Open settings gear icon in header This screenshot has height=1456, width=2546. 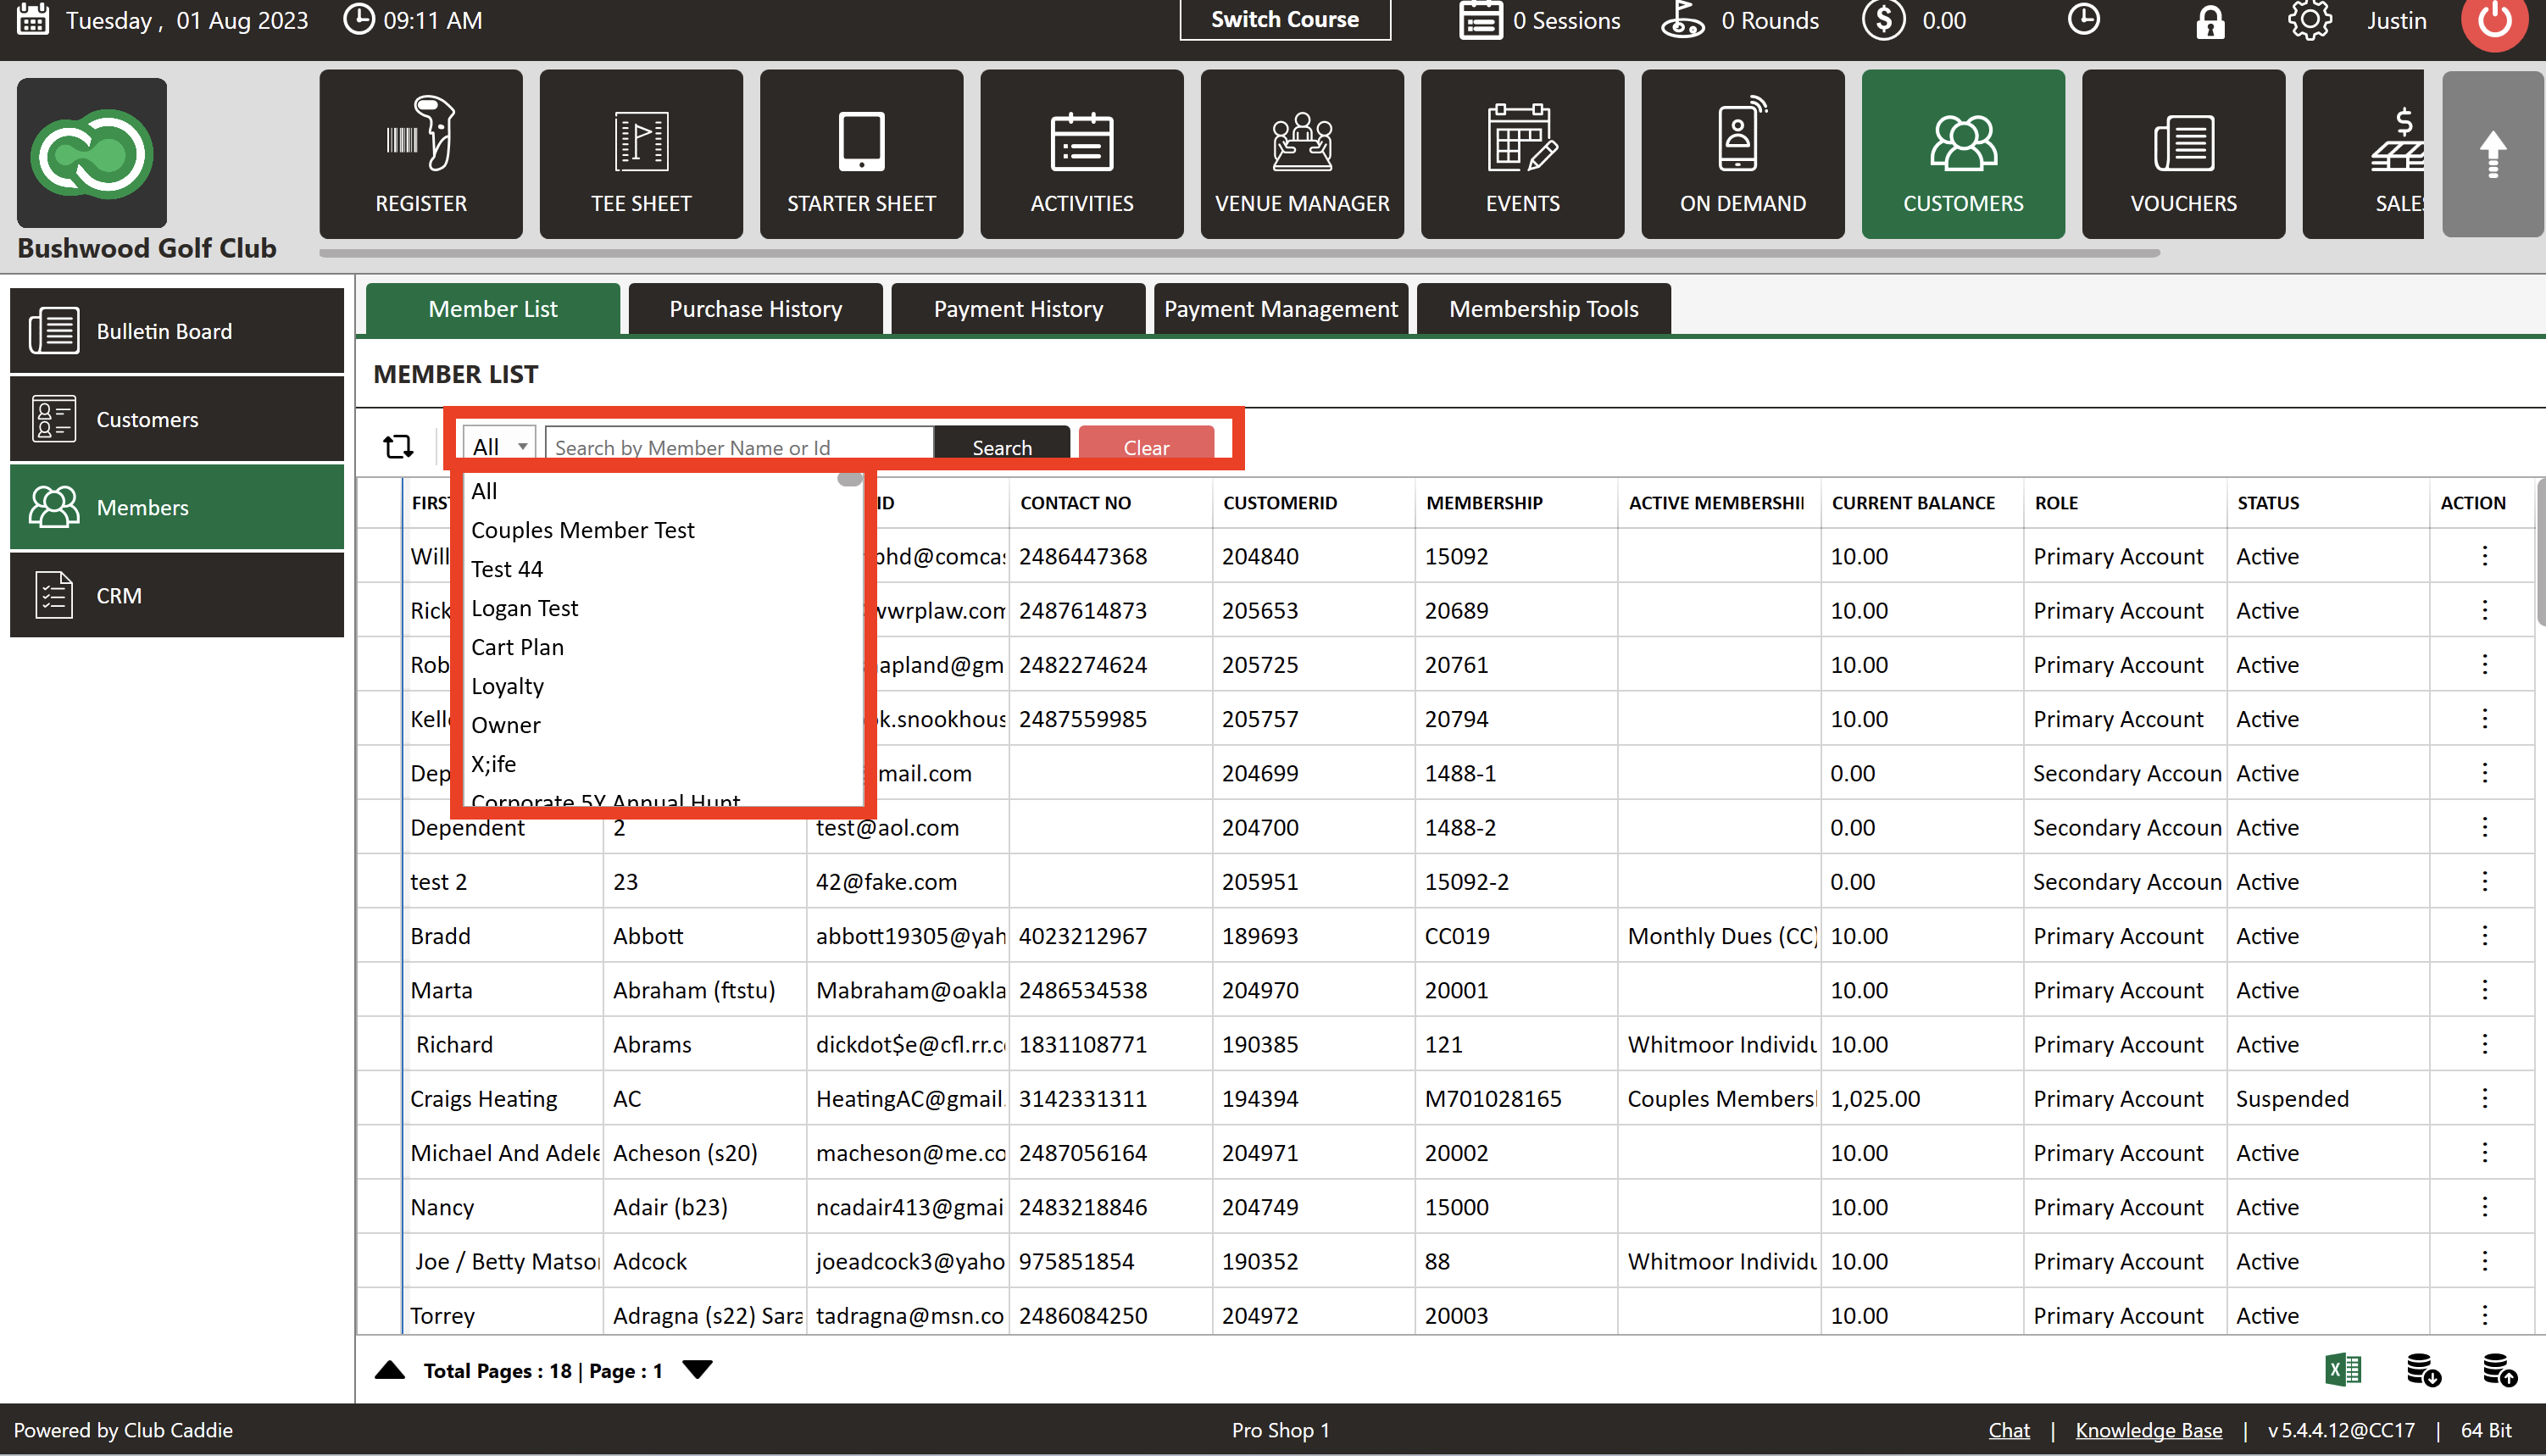tap(2308, 21)
